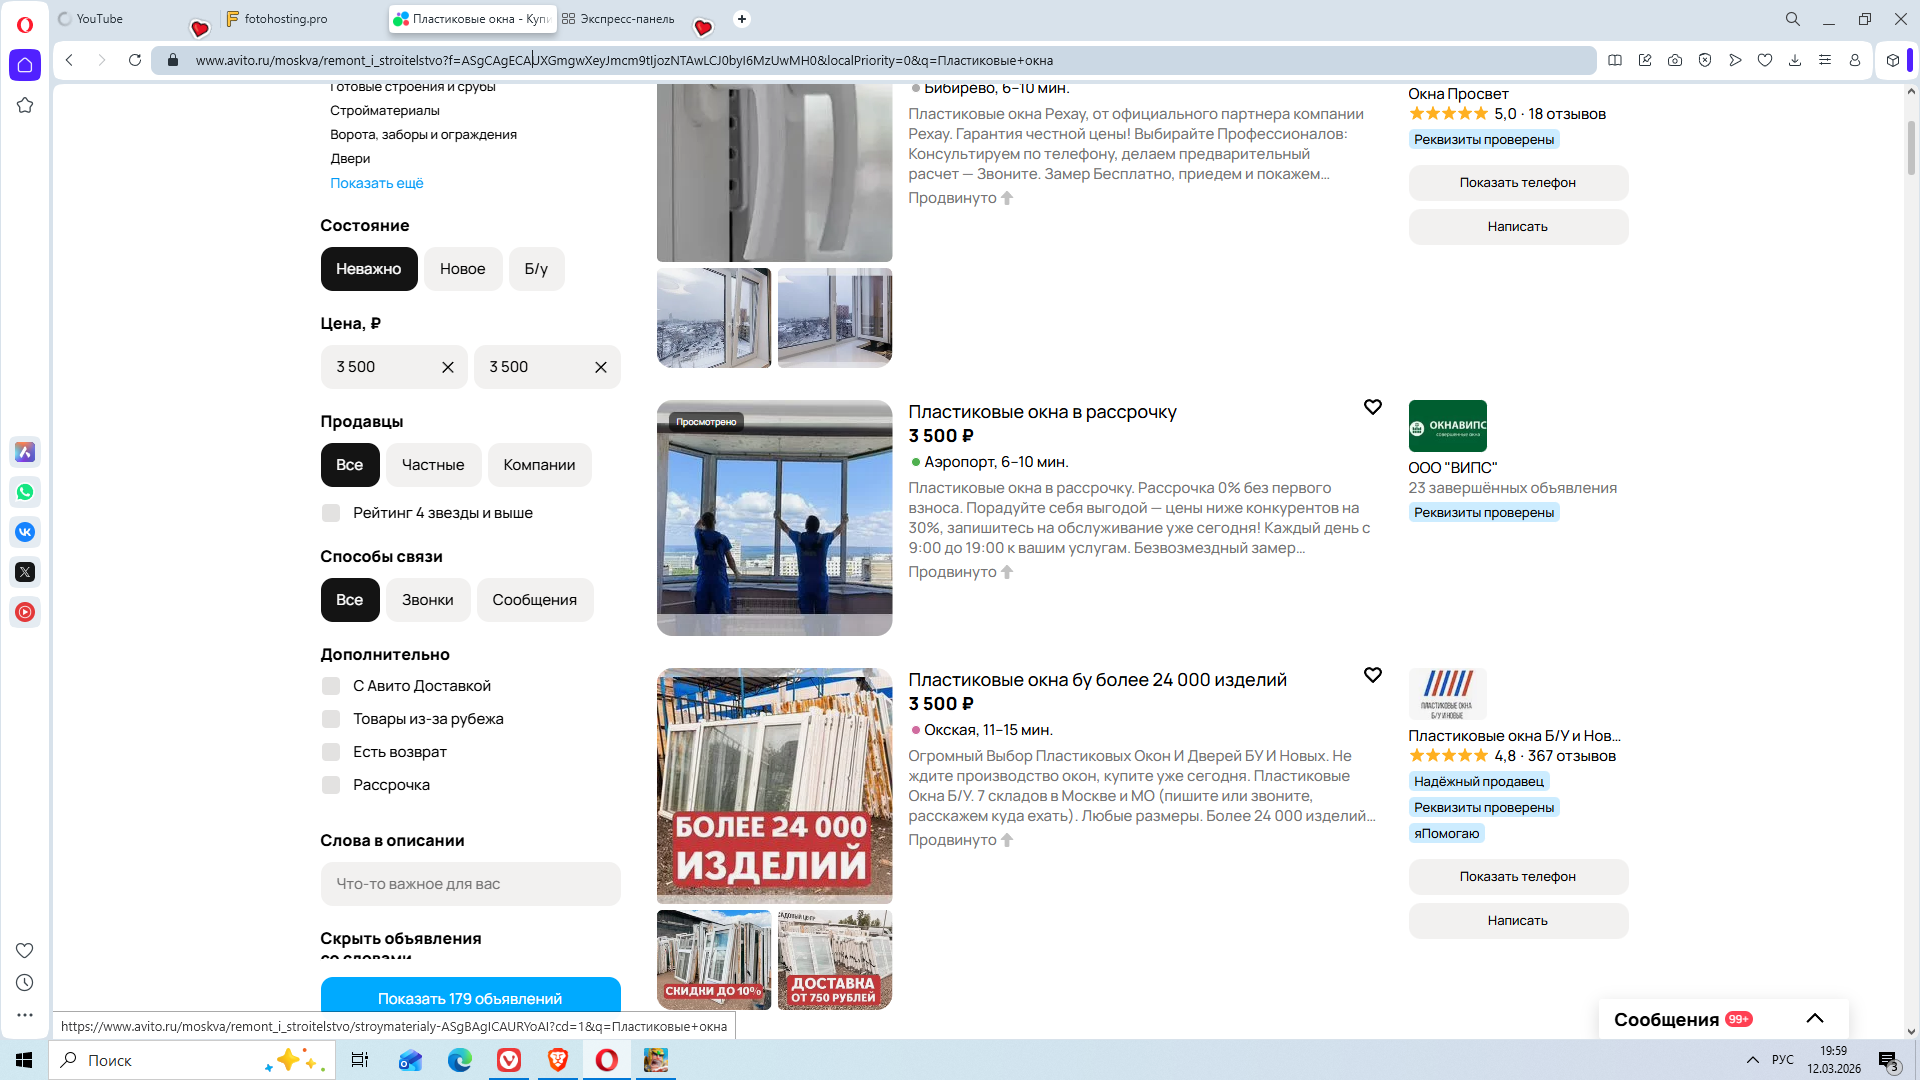Screen dimensions: 1920x1080
Task: Show hidden system tray icons
Action: [x=1752, y=1060]
